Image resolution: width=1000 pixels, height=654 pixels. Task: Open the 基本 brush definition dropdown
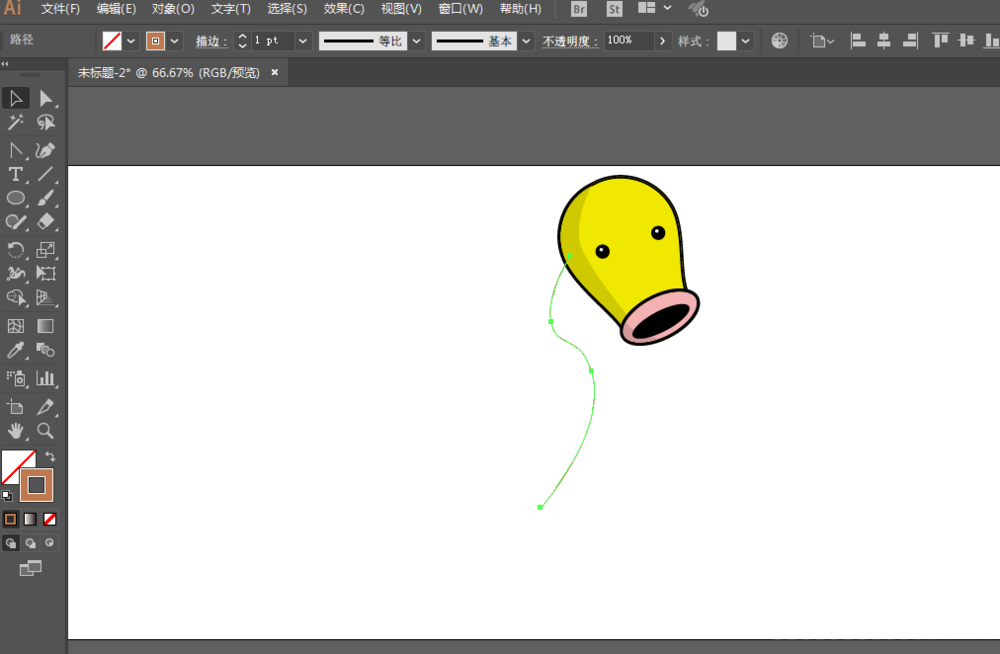(x=526, y=41)
